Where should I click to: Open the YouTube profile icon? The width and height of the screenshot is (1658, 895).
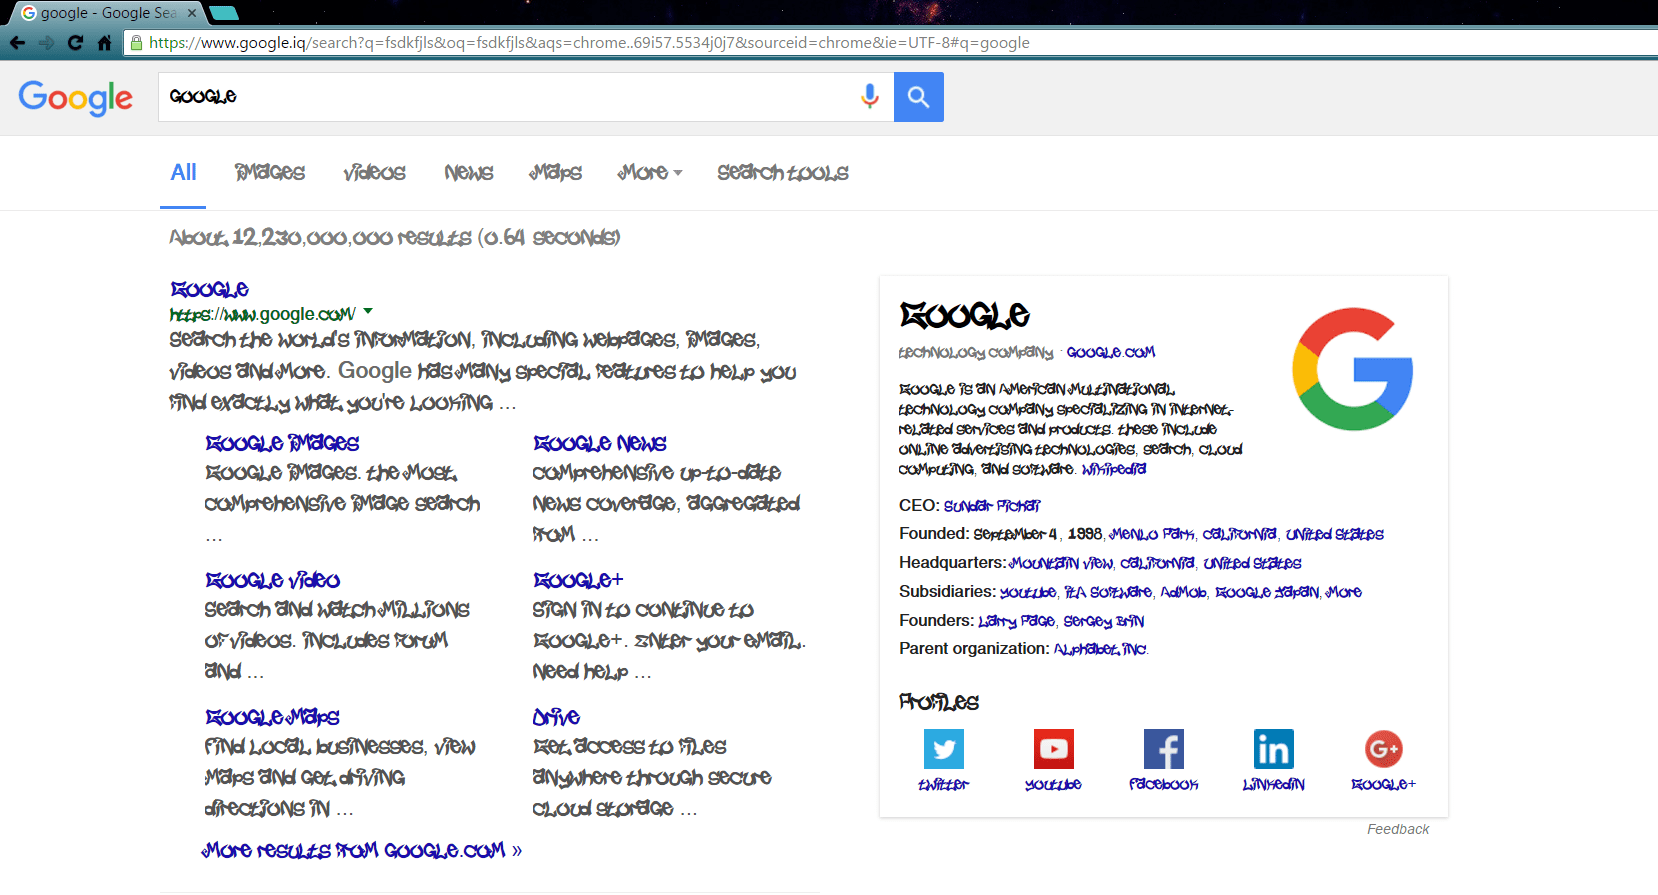pos(1054,749)
